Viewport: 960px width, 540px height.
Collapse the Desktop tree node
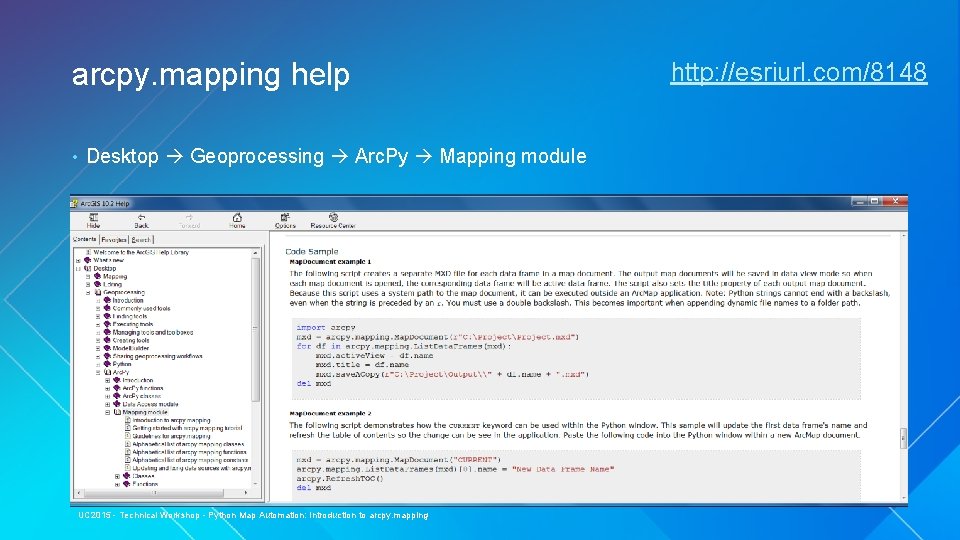click(78, 268)
